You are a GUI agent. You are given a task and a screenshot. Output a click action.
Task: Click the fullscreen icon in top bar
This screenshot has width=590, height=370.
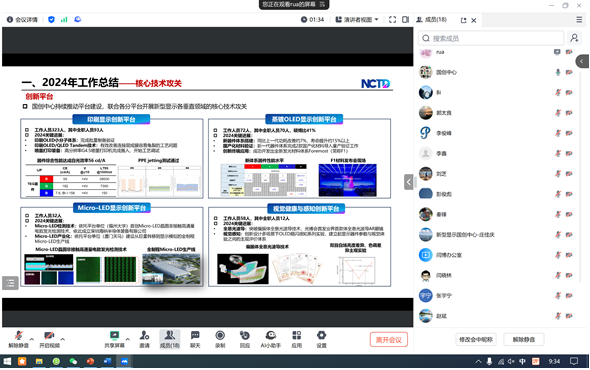click(392, 20)
